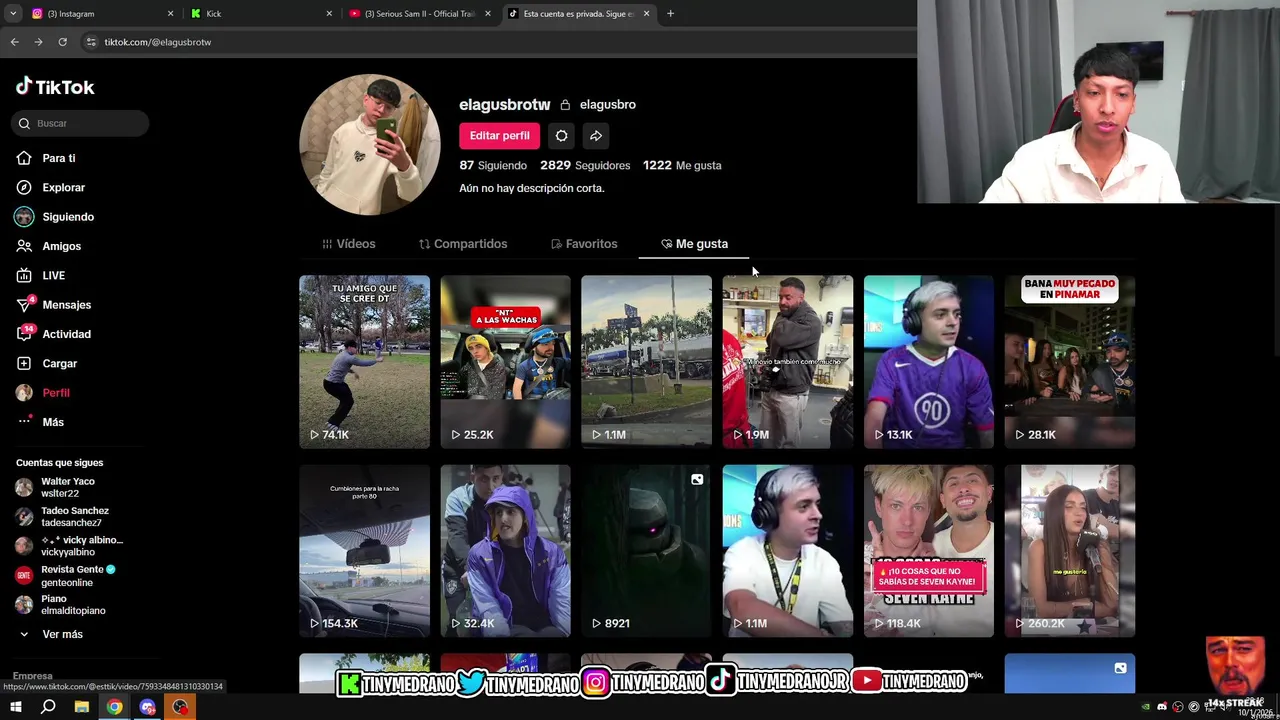Click the profile avatar picture
Viewport: 1280px width, 720px height.
(370, 145)
